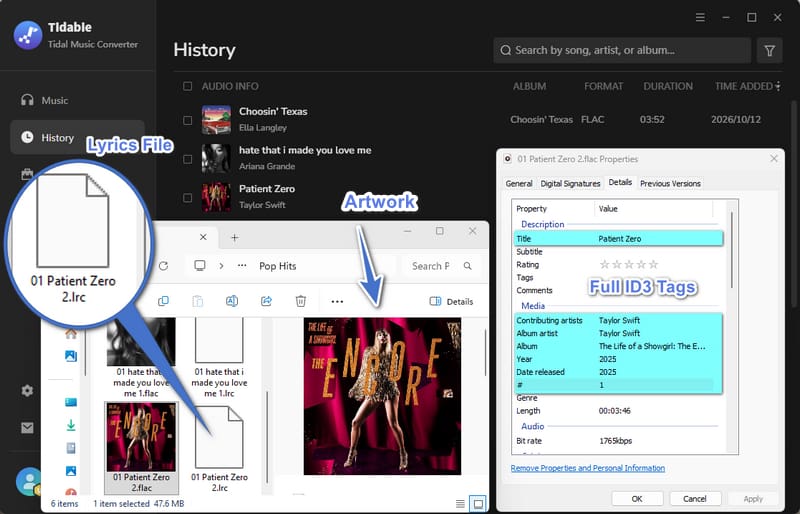This screenshot has width=800, height=514.
Task: Select History in the Tidable sidebar
Action: click(77, 137)
